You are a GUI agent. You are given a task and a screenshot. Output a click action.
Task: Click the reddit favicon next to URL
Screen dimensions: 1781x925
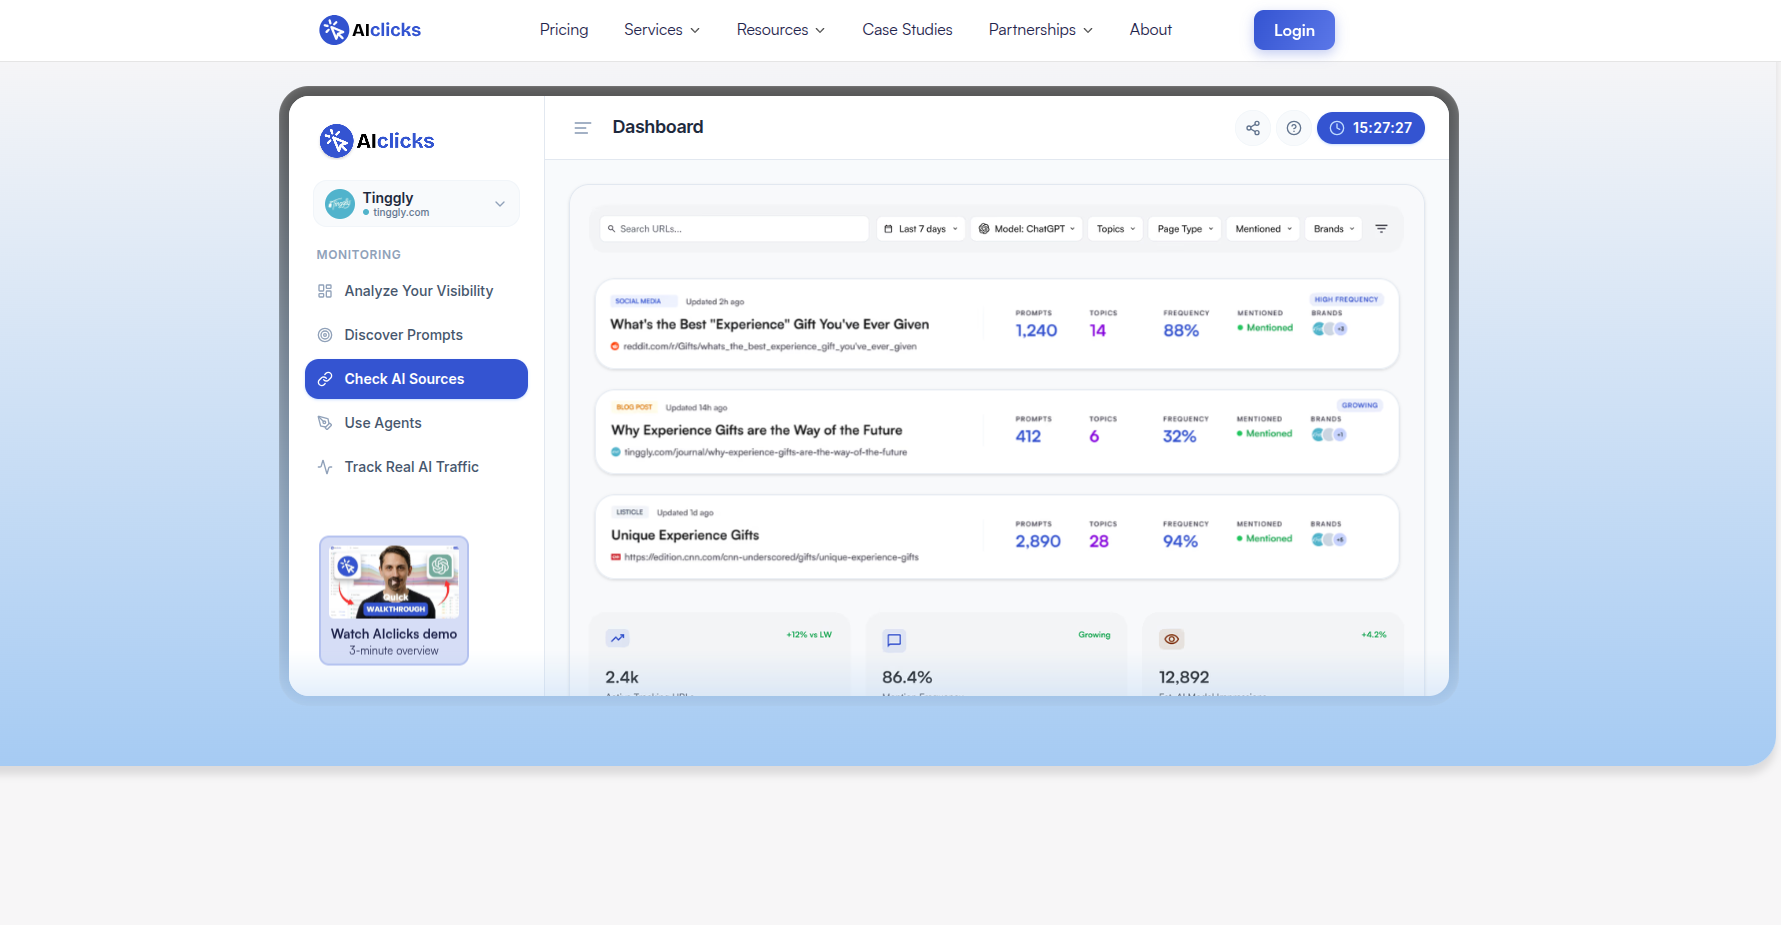tap(615, 347)
